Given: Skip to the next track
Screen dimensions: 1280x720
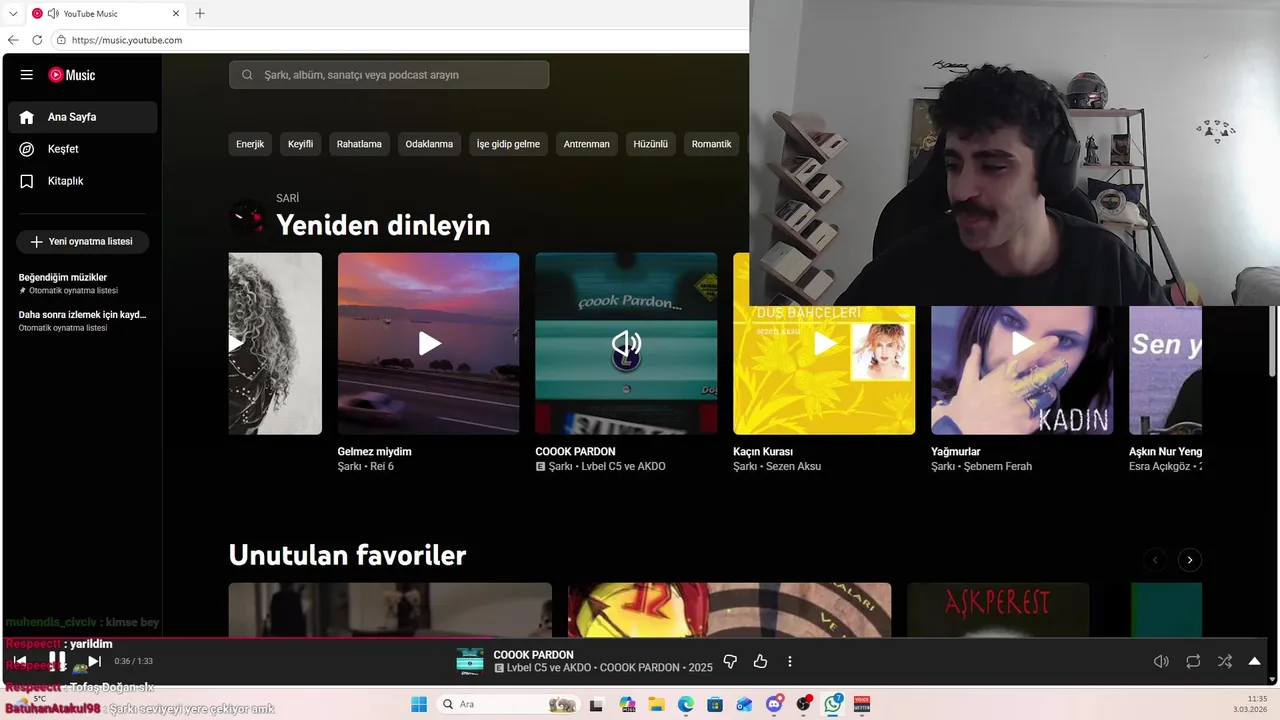Looking at the screenshot, I should 94,661.
